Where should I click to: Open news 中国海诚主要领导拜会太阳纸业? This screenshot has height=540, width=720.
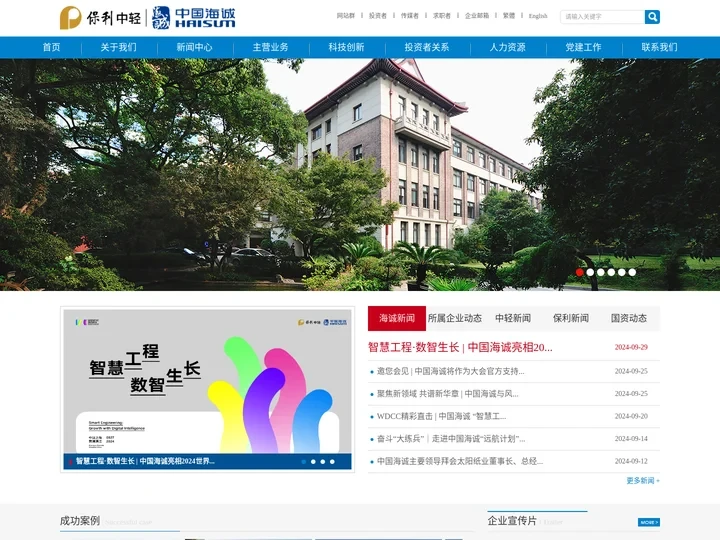point(460,461)
